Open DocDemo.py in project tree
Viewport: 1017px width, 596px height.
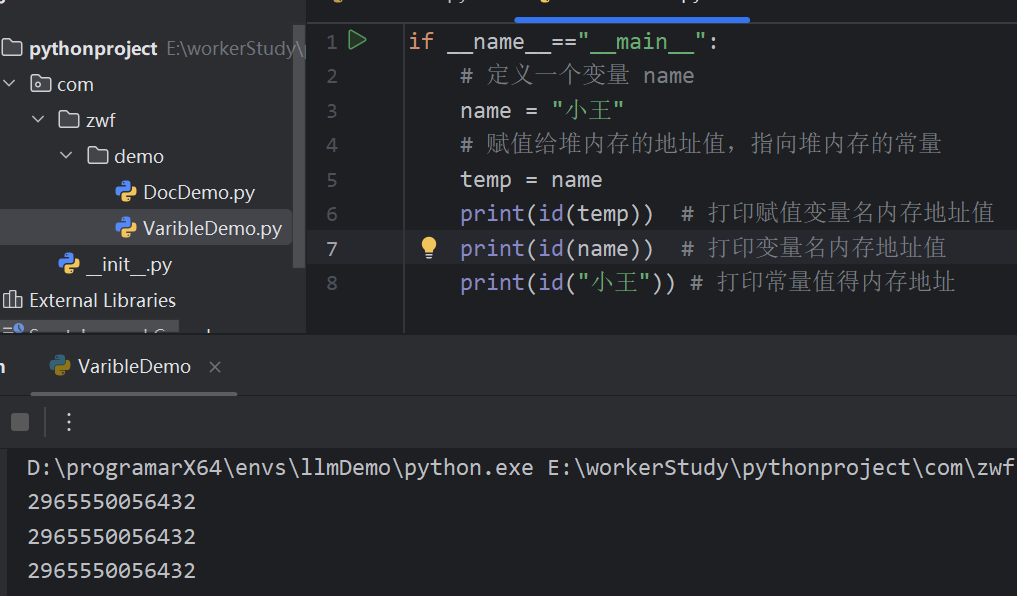pyautogui.click(x=198, y=193)
